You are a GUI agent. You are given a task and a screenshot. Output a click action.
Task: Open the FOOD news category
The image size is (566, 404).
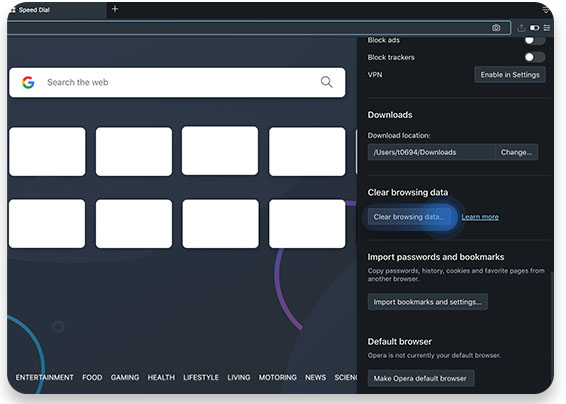pyautogui.click(x=92, y=377)
